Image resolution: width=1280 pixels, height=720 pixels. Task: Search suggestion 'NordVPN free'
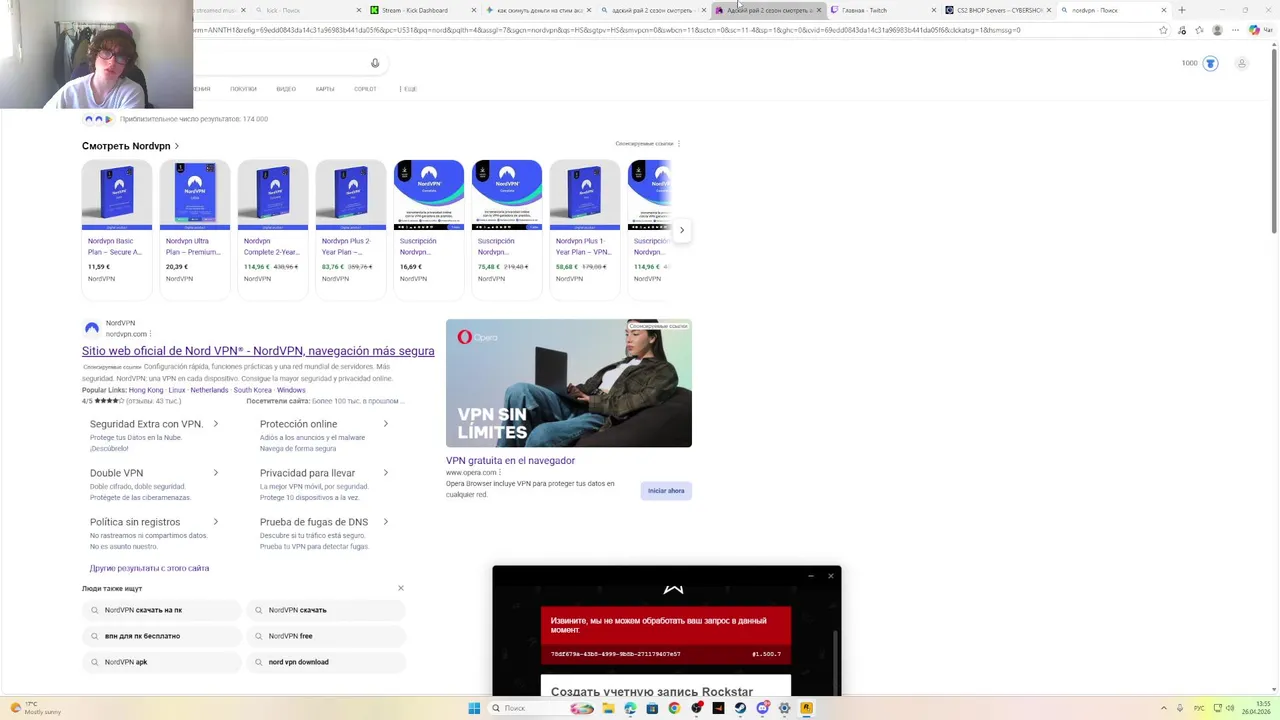pyautogui.click(x=326, y=636)
